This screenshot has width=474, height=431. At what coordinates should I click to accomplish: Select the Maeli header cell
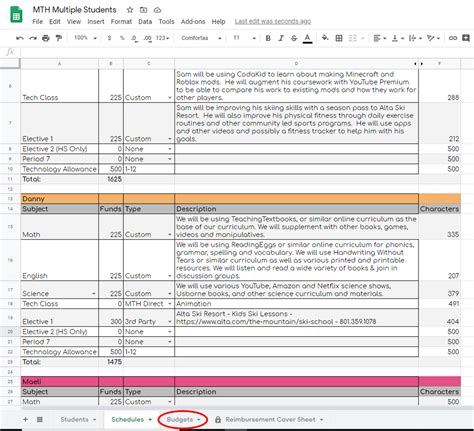pyautogui.click(x=59, y=382)
